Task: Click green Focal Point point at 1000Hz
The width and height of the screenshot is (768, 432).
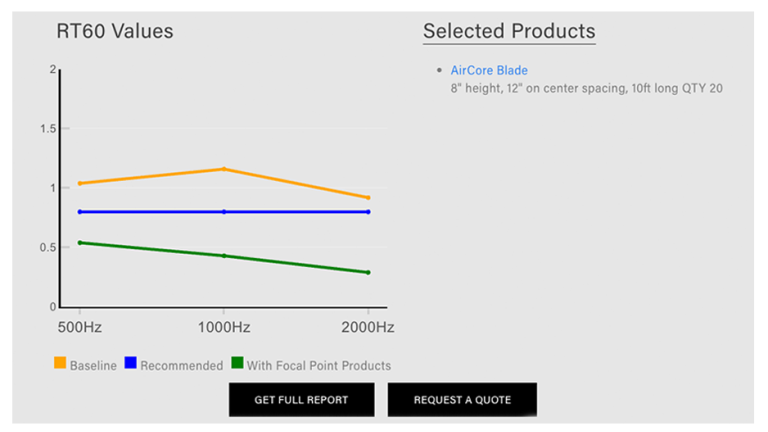Action: point(224,256)
